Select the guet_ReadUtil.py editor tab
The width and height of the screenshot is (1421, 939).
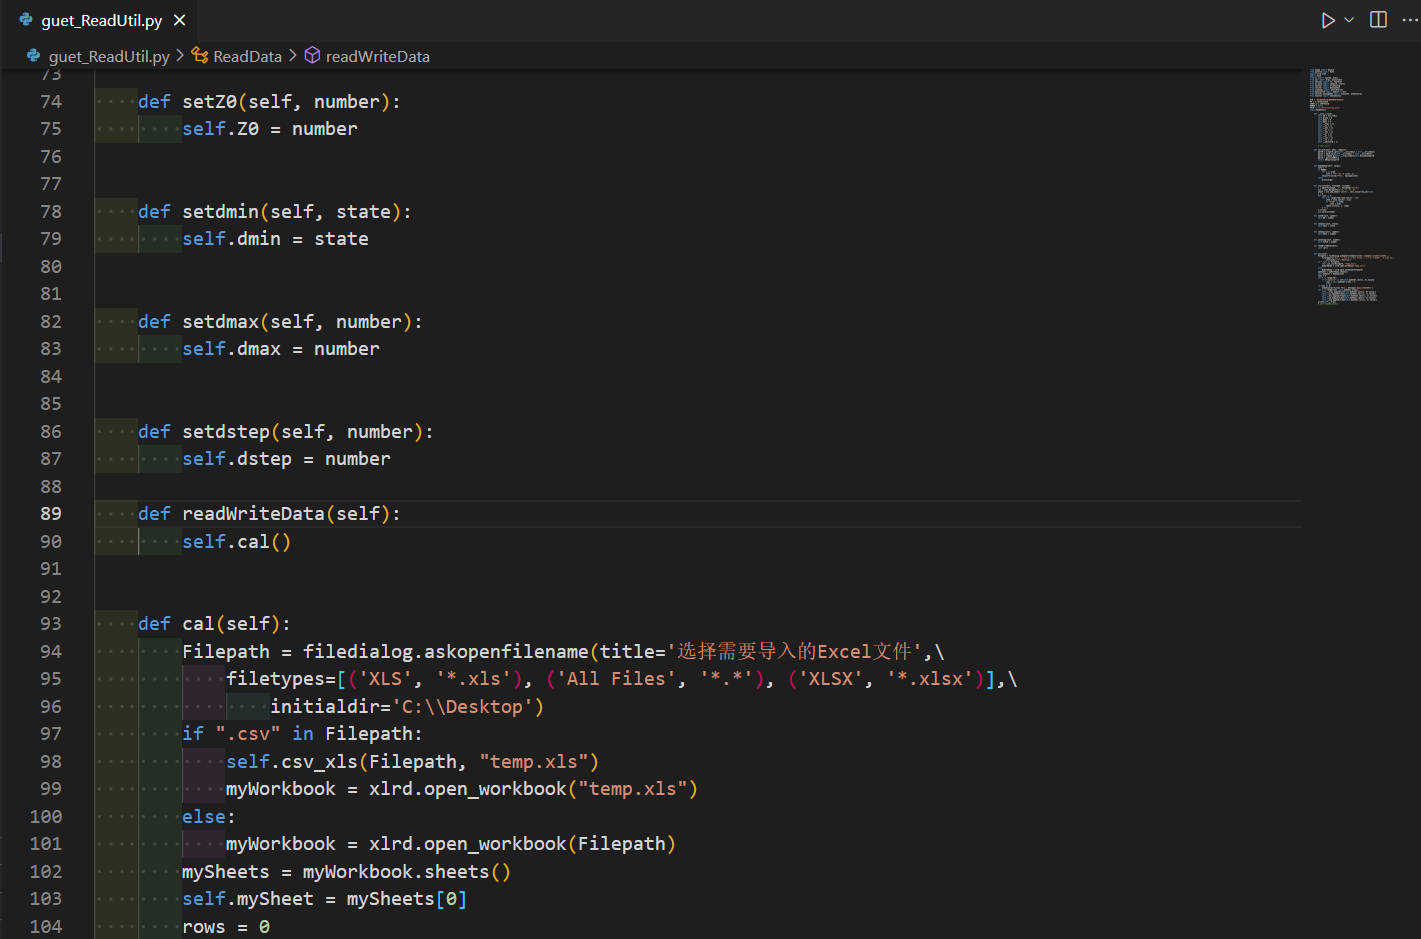click(100, 20)
